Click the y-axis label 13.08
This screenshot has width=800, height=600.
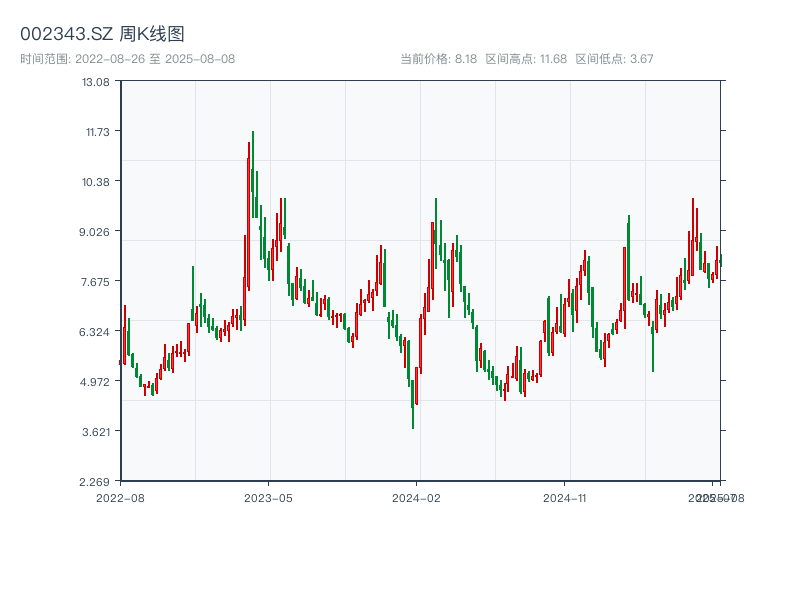(x=96, y=82)
